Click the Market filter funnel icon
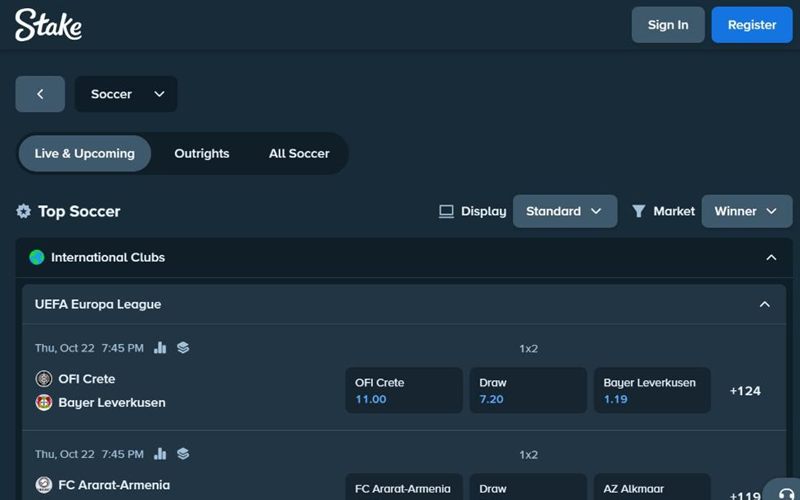800x500 pixels. tap(638, 211)
